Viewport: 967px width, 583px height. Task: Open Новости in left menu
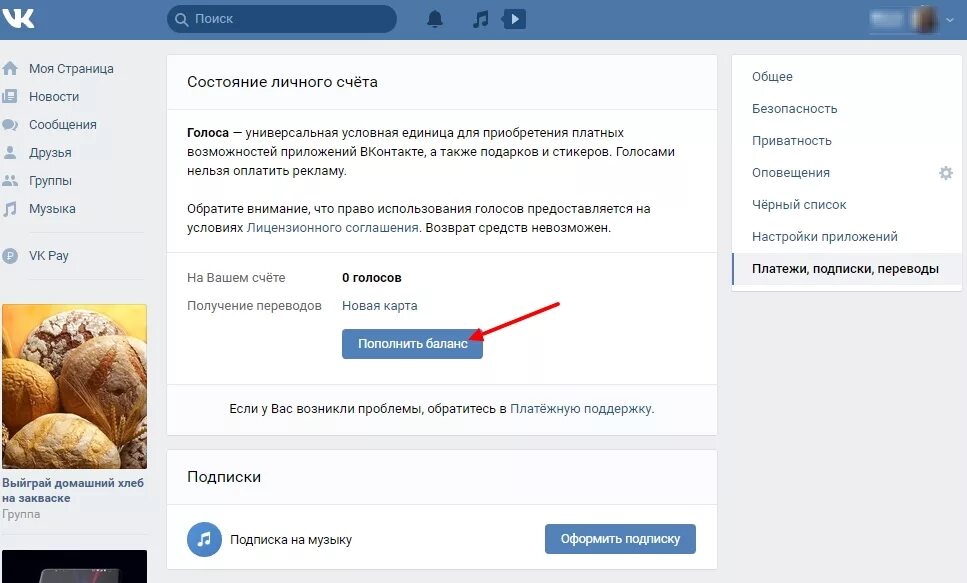(54, 96)
